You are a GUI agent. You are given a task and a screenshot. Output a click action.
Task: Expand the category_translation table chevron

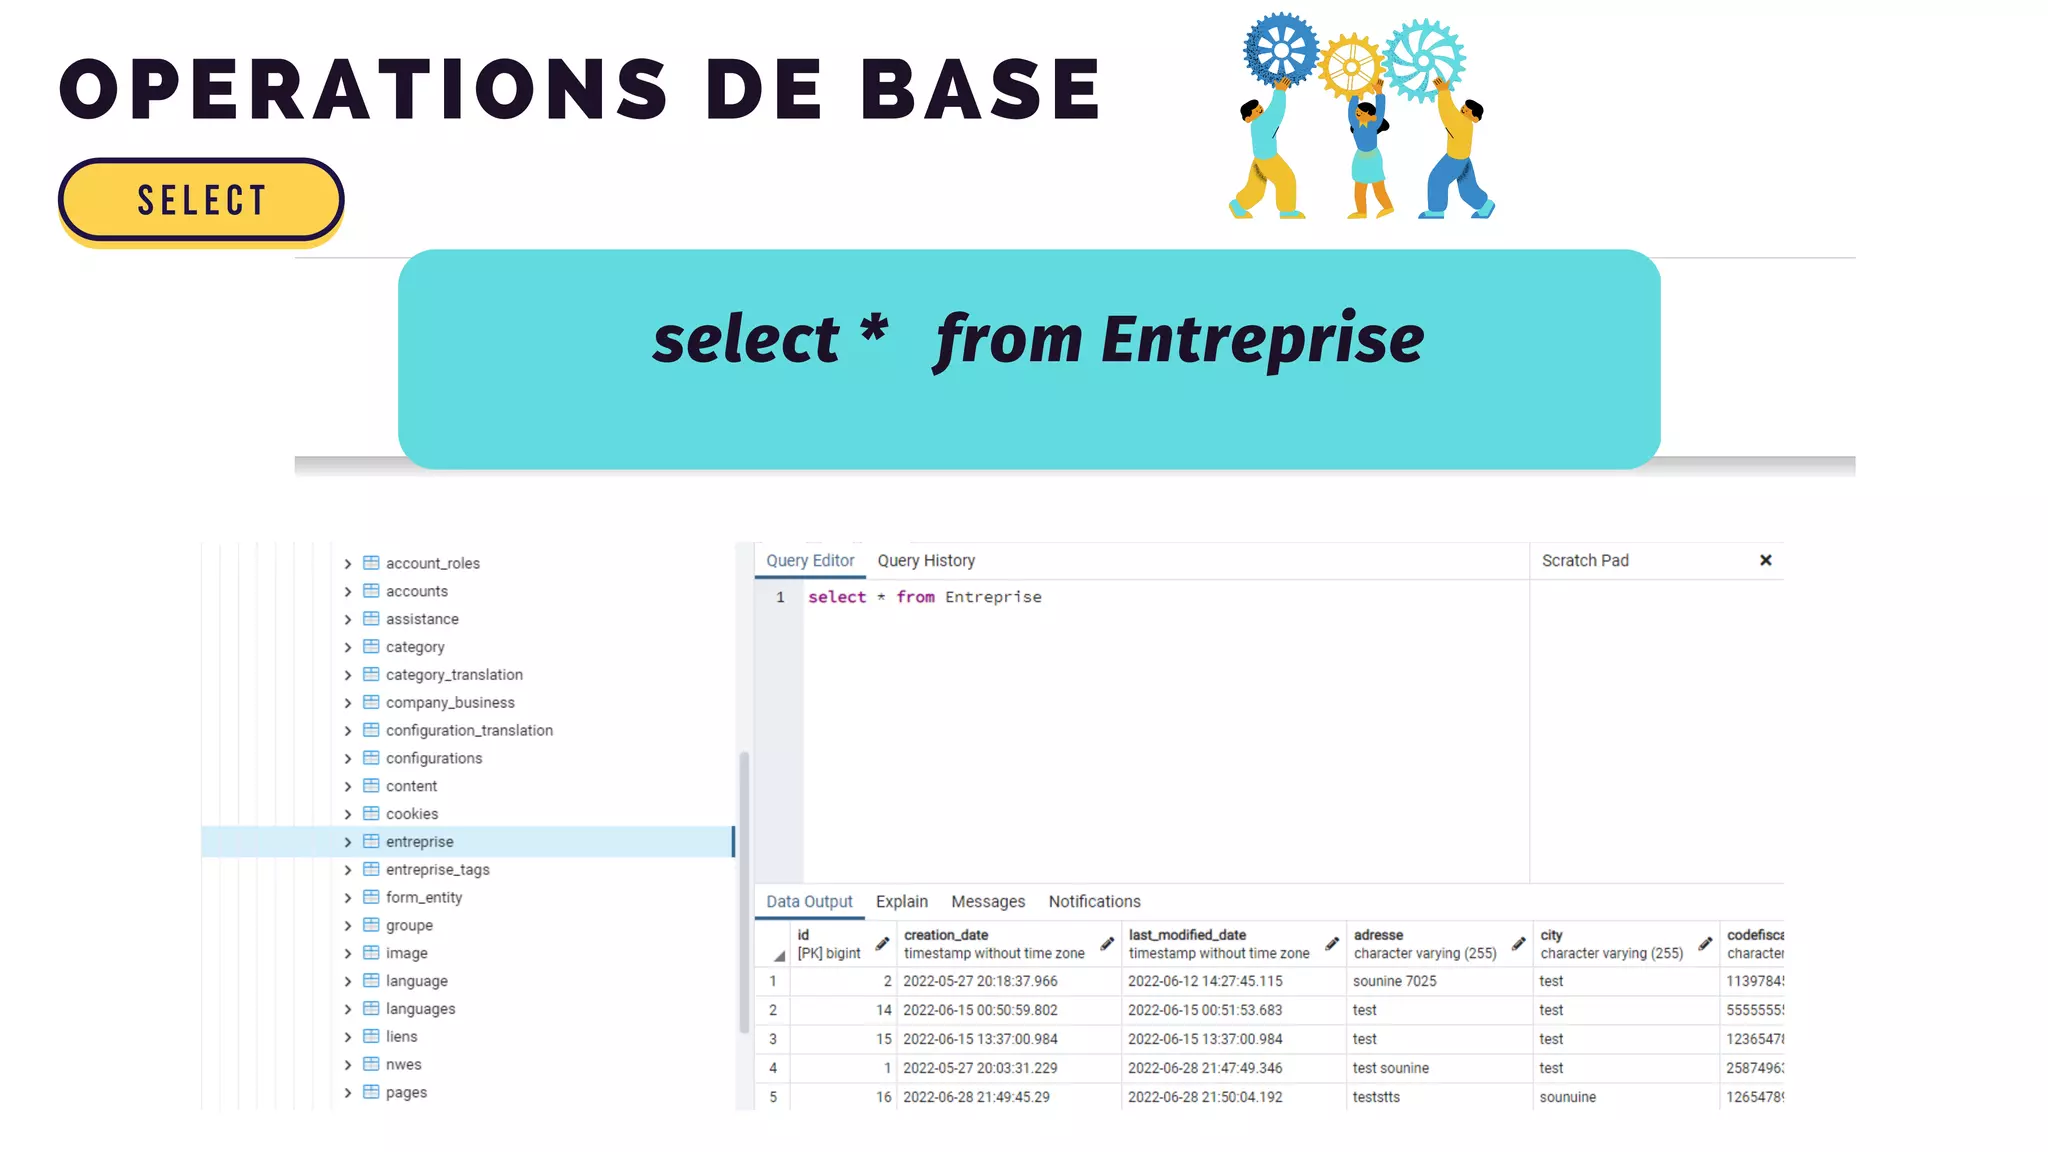348,675
